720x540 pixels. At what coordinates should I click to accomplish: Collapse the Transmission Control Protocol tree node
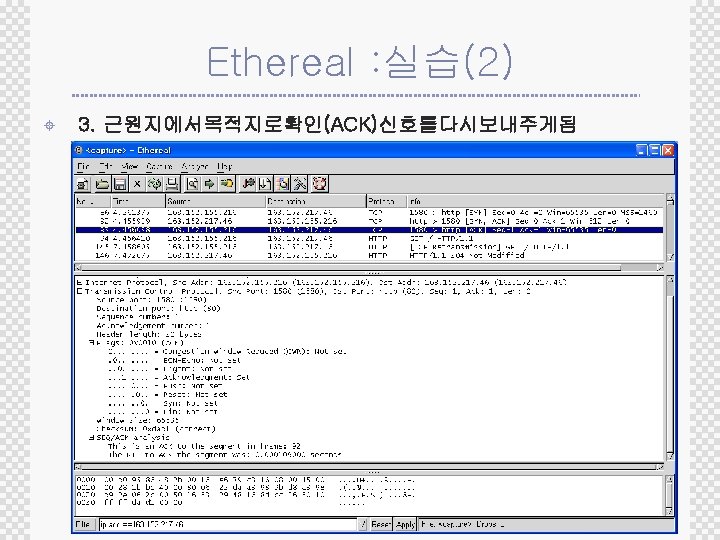(79, 291)
